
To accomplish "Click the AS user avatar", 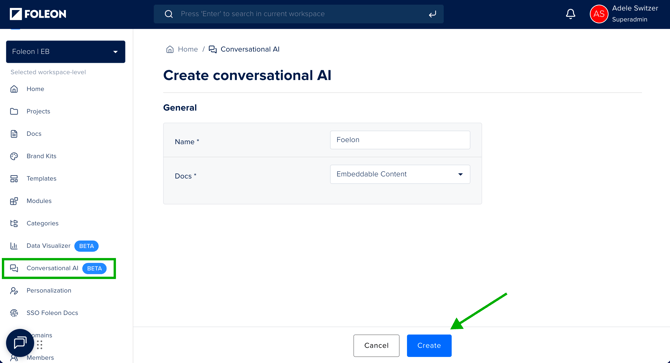I will tap(599, 14).
